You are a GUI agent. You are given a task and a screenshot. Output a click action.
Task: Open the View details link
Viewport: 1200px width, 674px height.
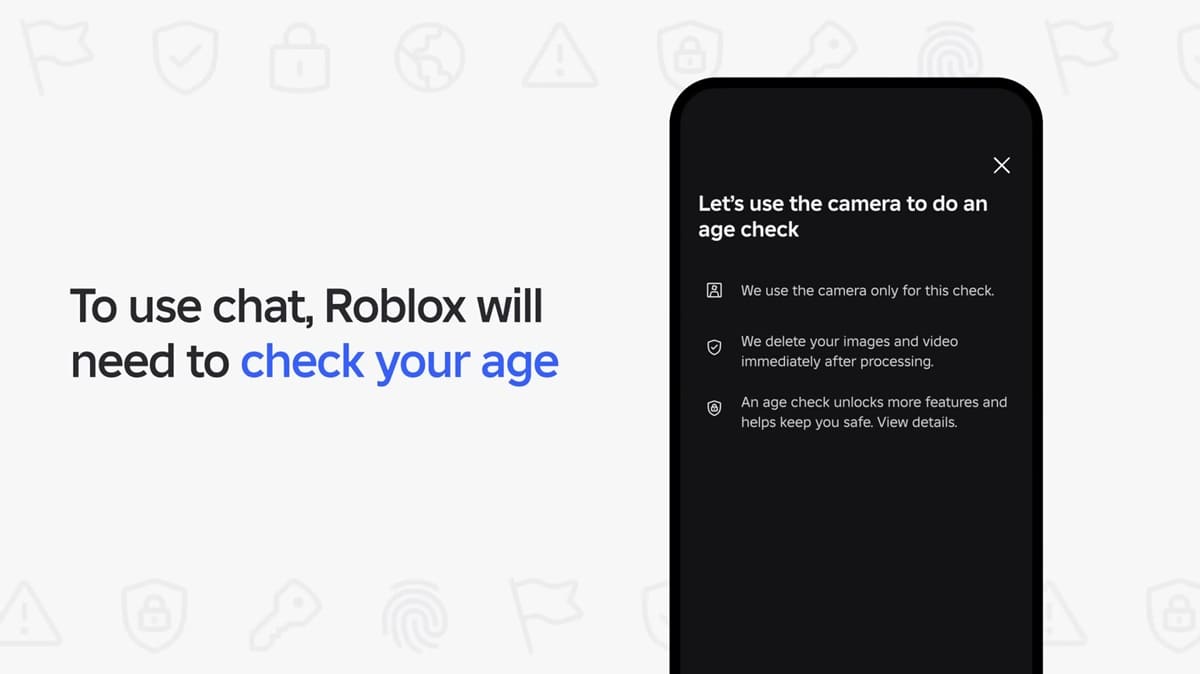920,422
